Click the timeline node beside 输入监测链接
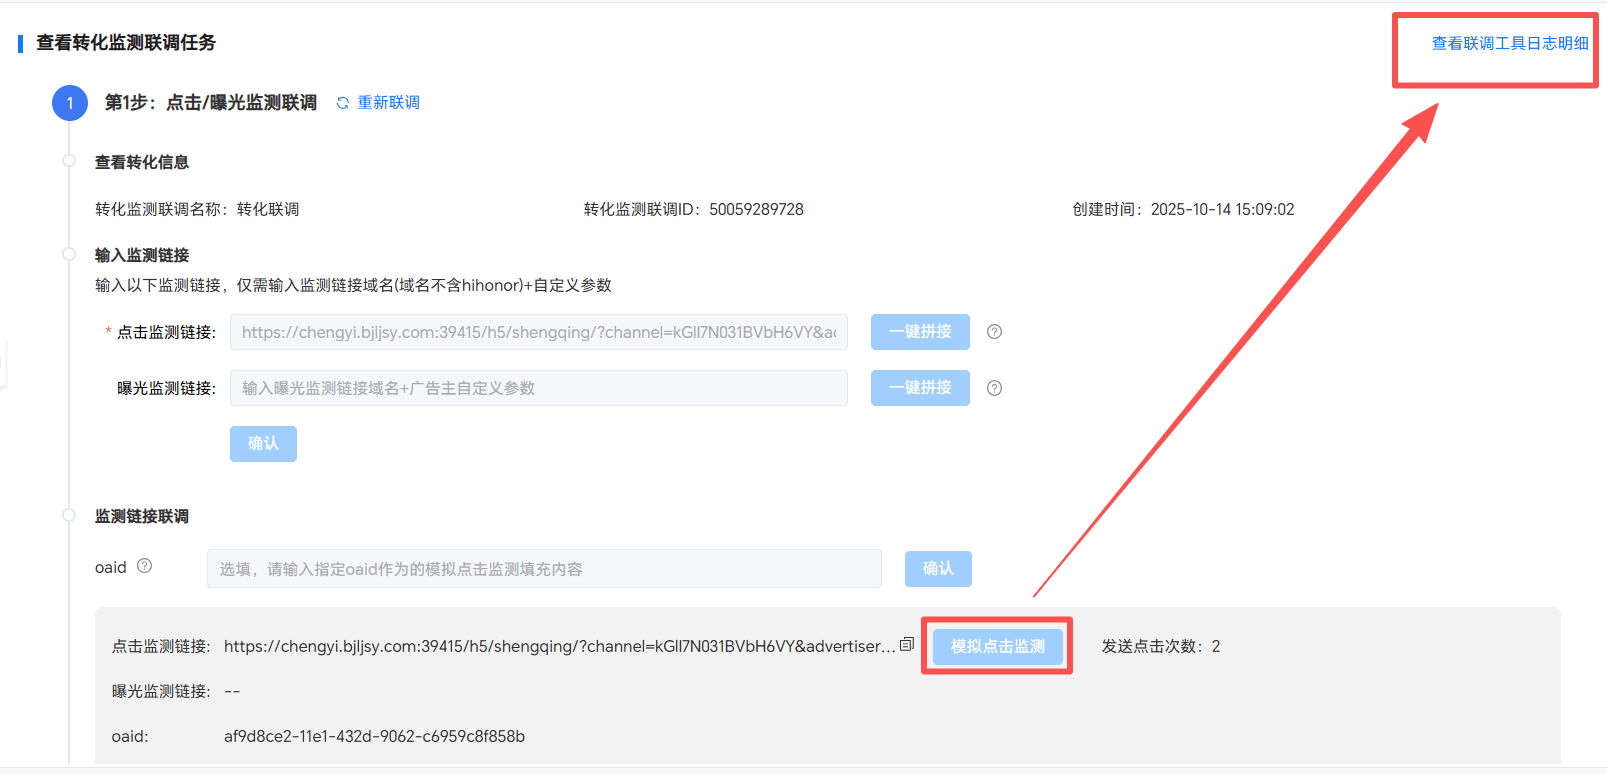1607x774 pixels. 69,254
